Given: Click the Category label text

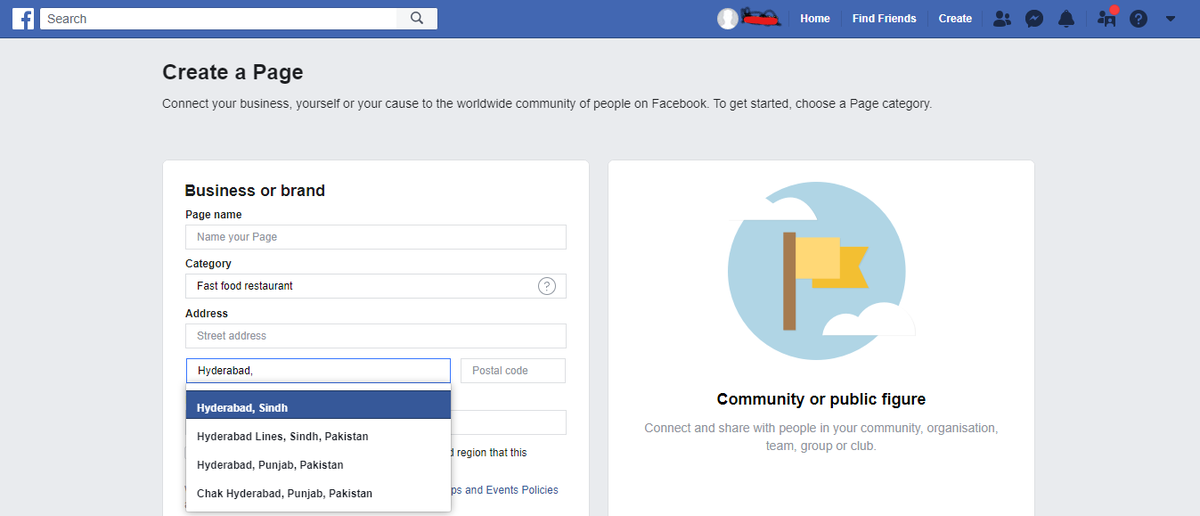Looking at the screenshot, I should [208, 264].
